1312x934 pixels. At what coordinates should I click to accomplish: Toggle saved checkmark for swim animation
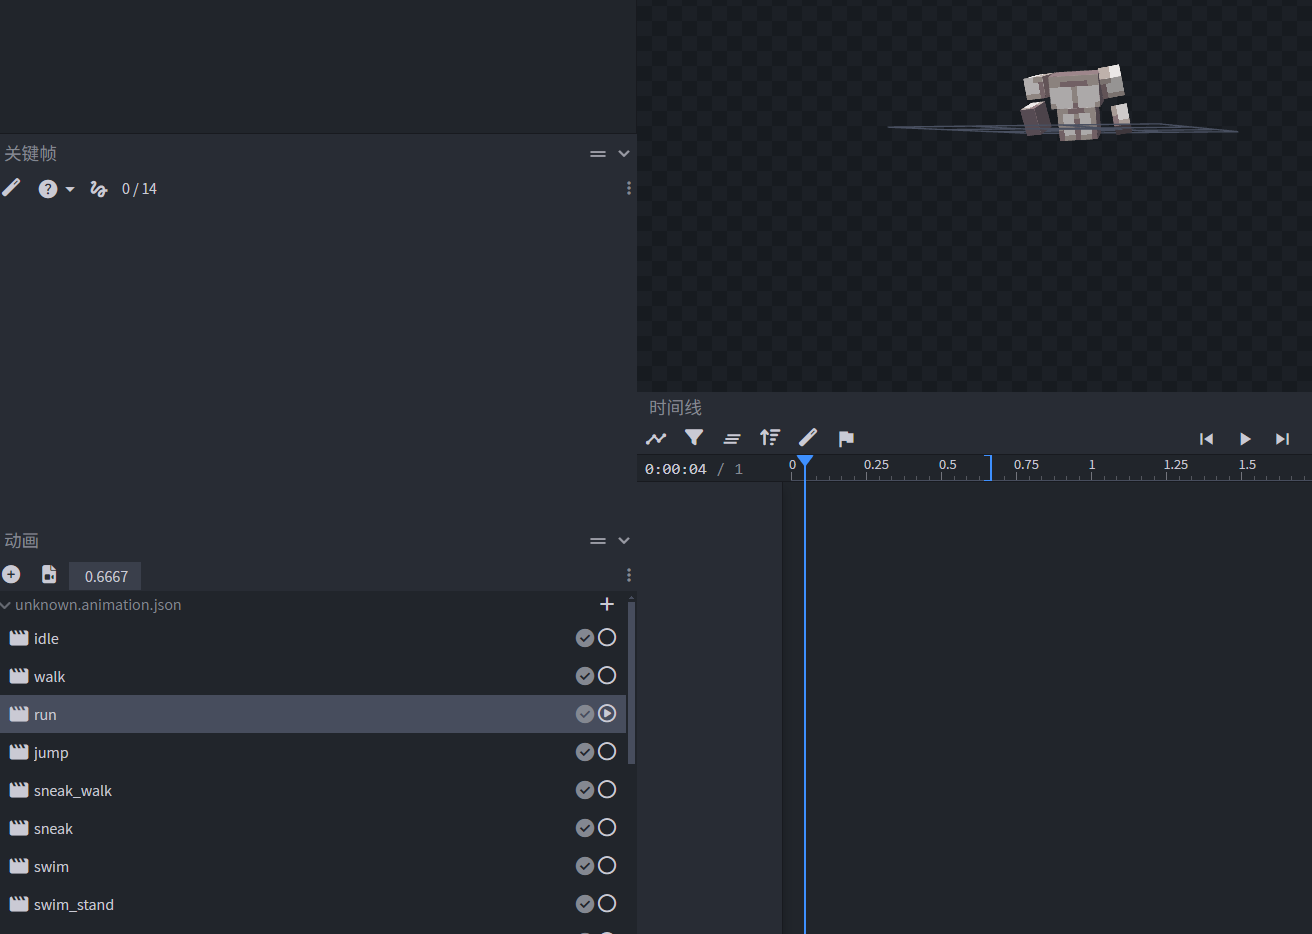coord(585,866)
